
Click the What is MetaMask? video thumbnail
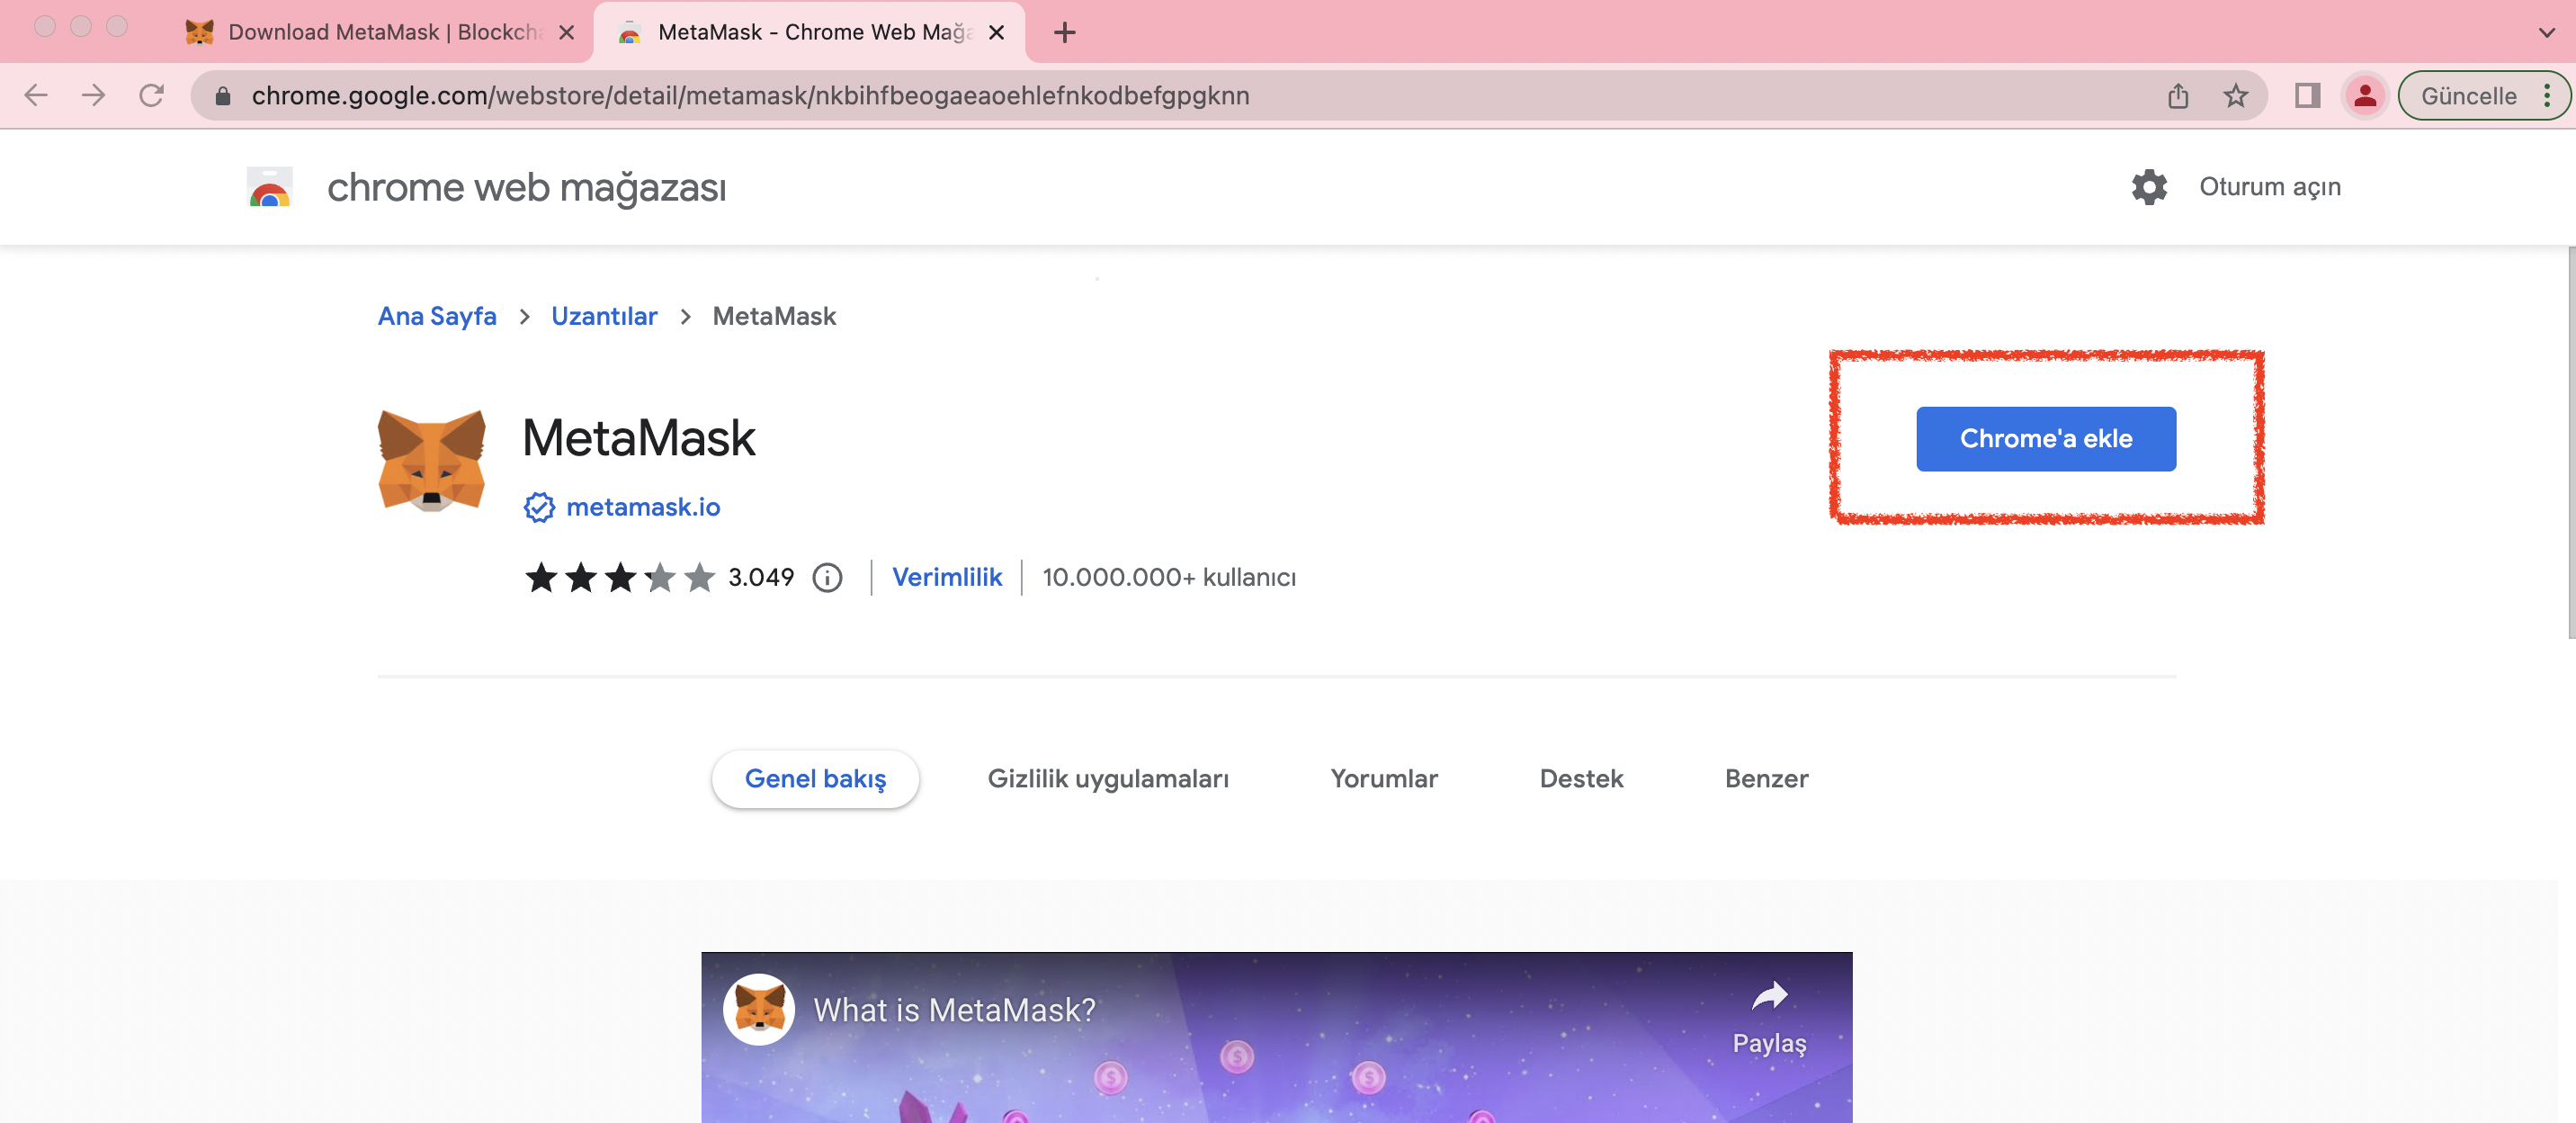pos(1276,1037)
